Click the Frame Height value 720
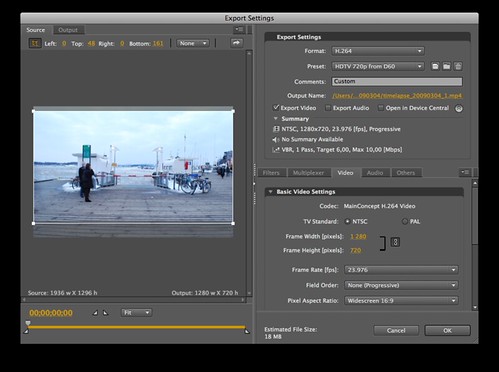 (356, 250)
